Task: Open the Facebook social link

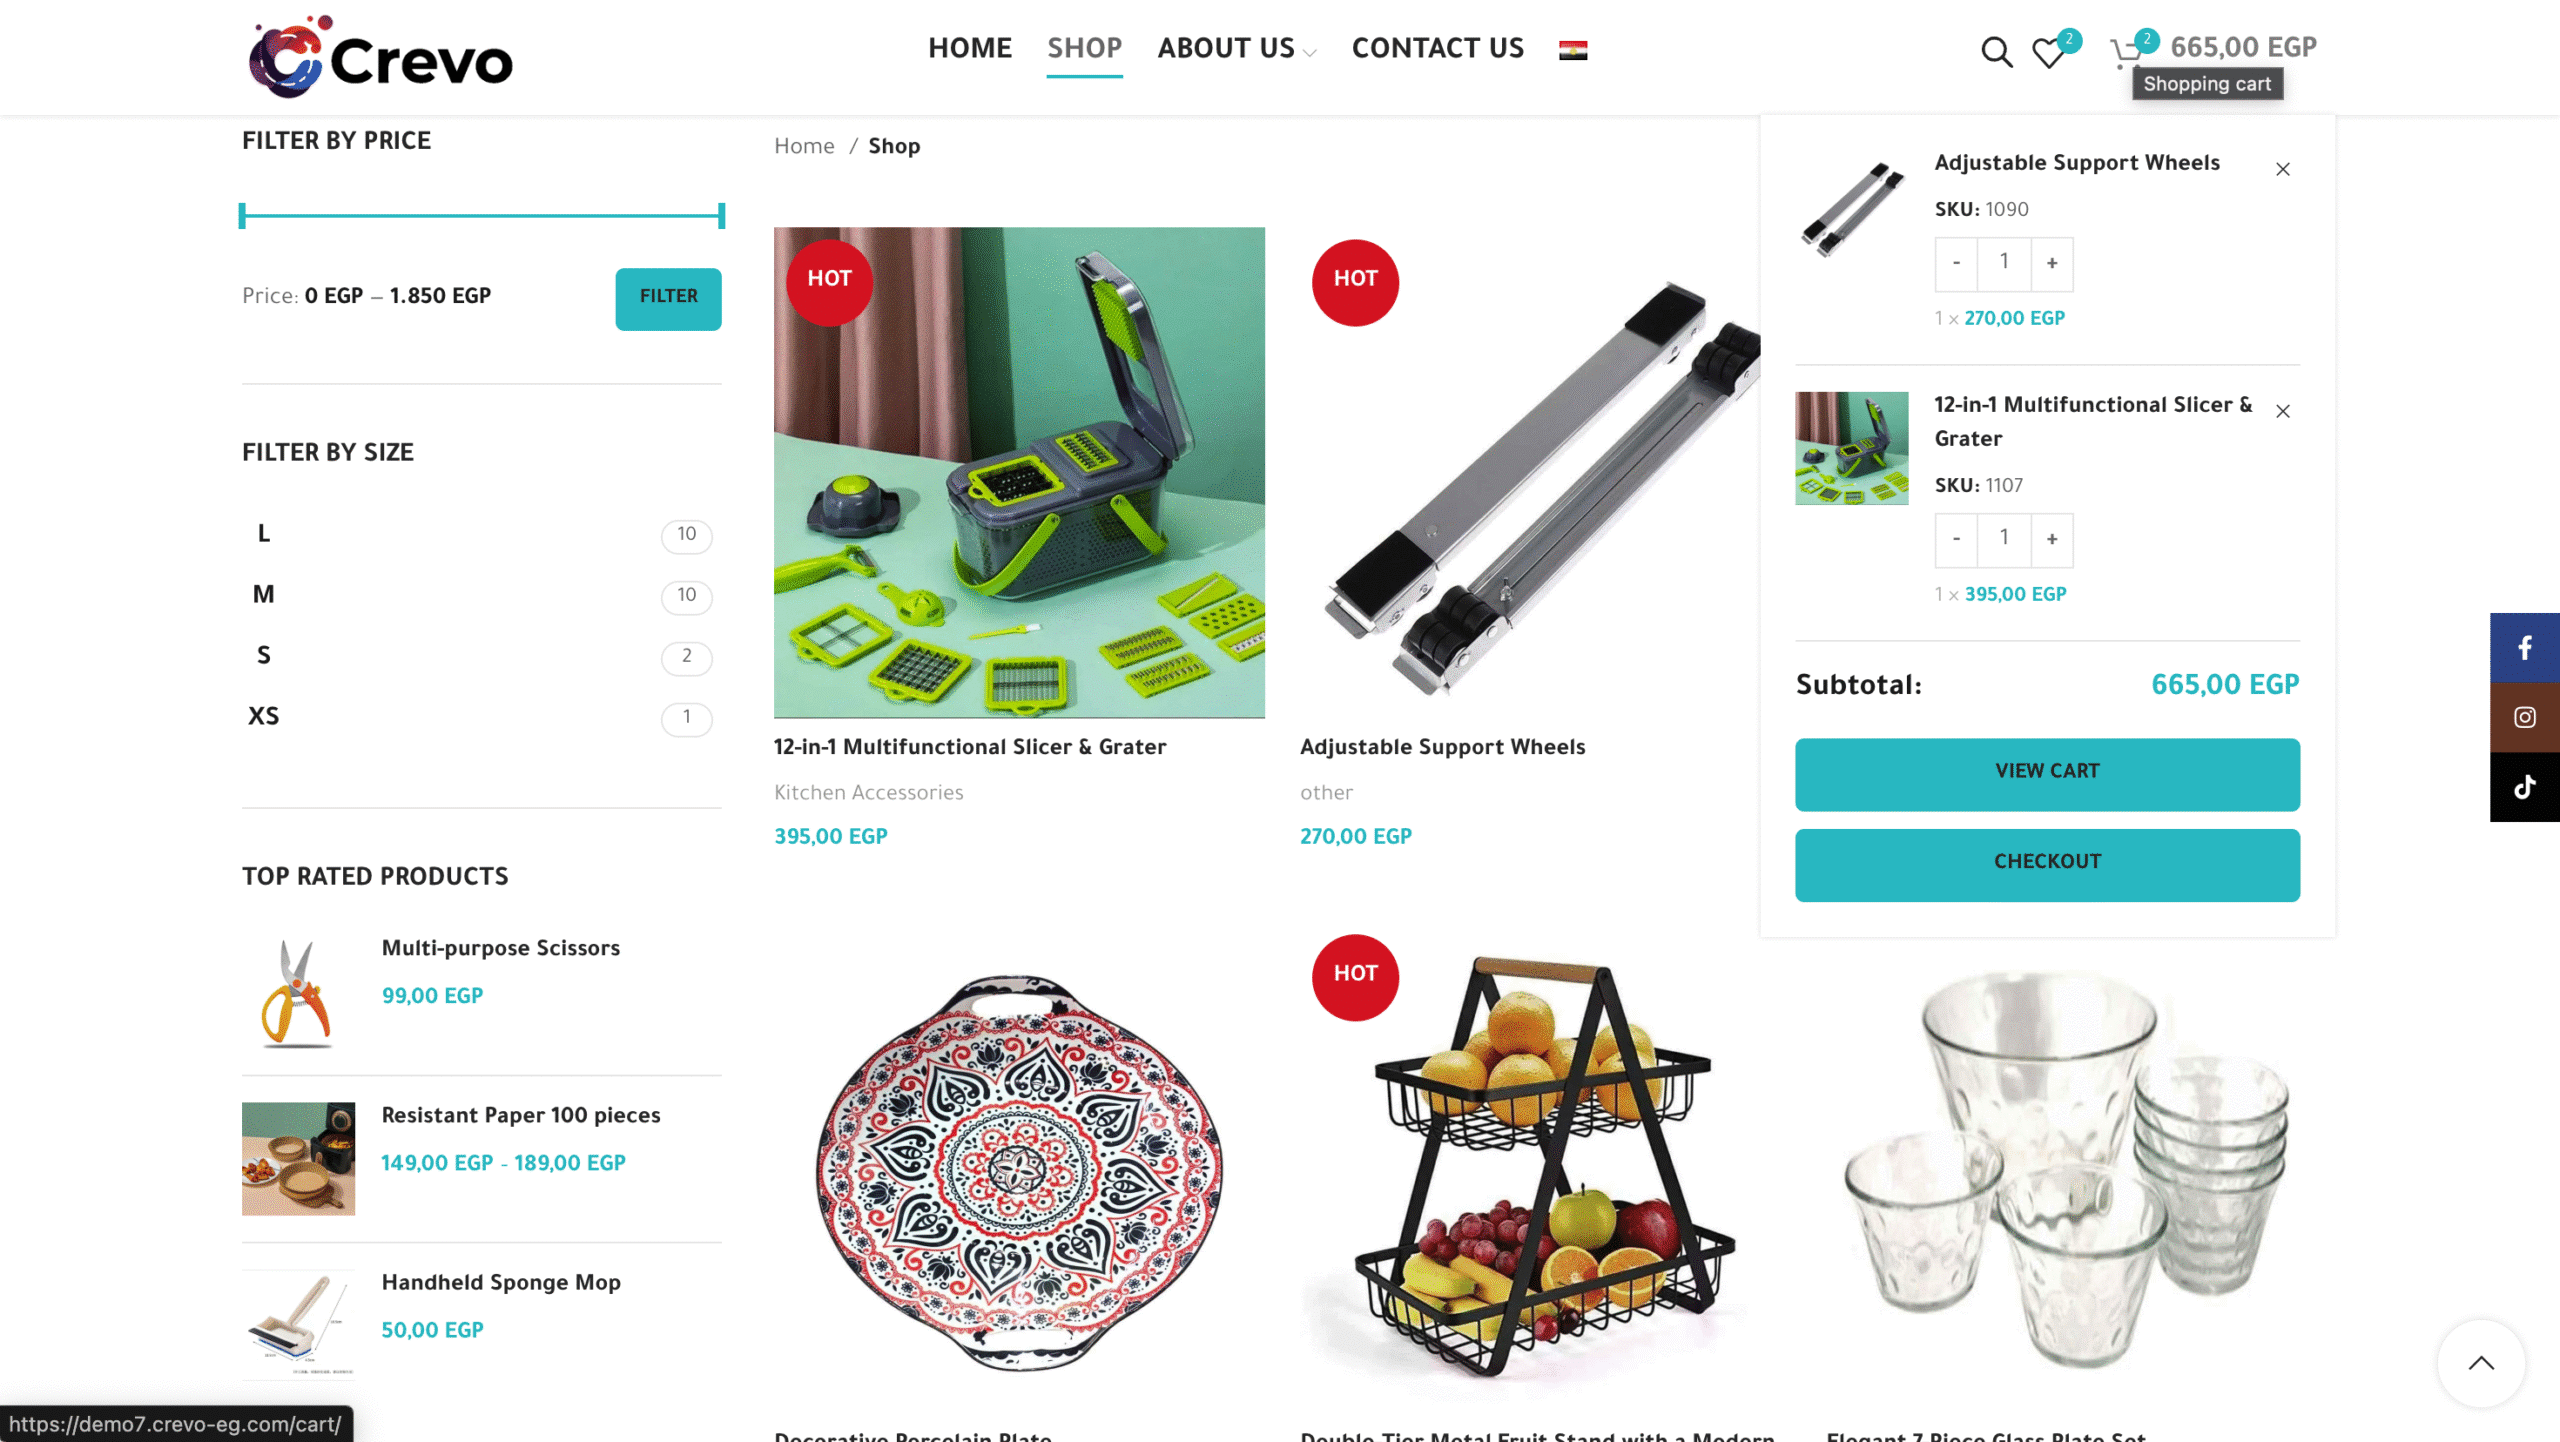Action: click(2525, 648)
